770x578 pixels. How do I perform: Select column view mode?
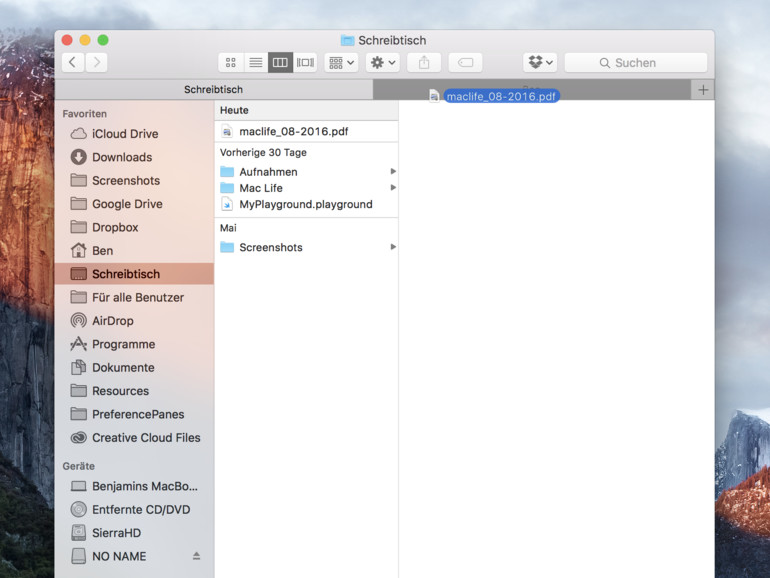coord(280,62)
